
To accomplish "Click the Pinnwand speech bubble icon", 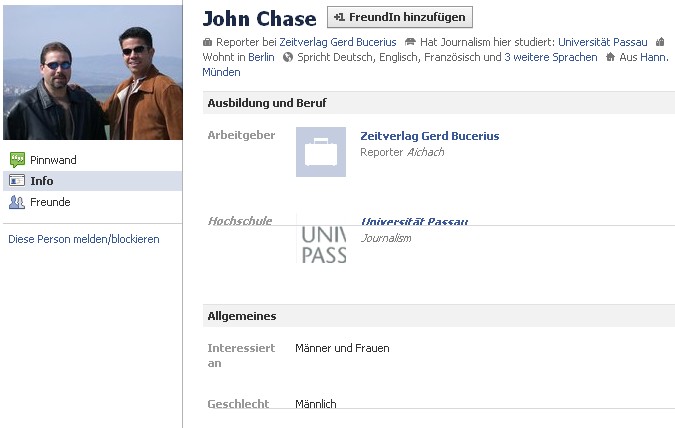I will pyautogui.click(x=17, y=160).
